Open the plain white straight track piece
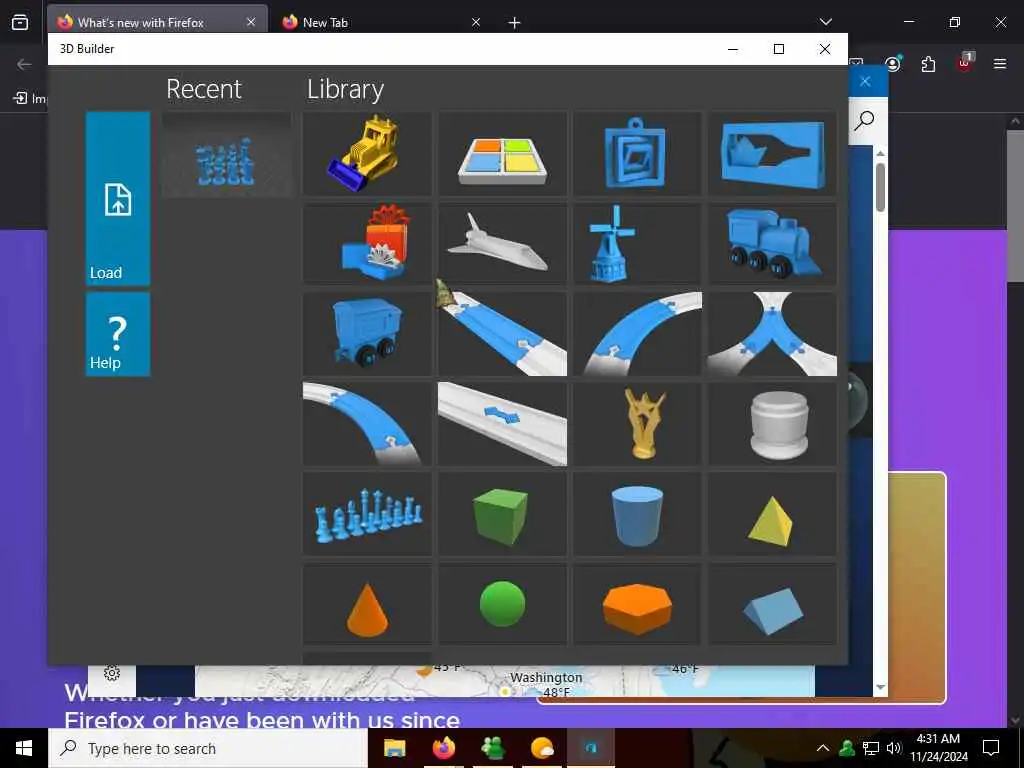 pyautogui.click(x=502, y=424)
